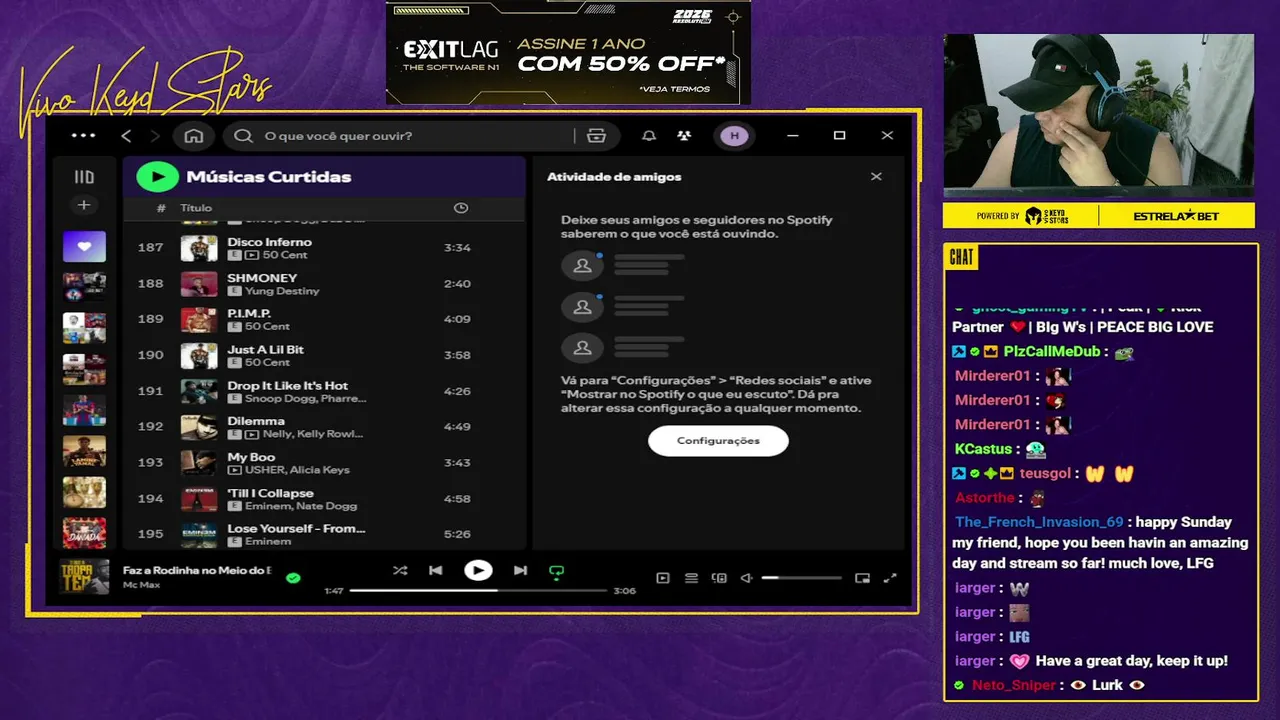
Task: Click the album cover of 'Dilemma'
Action: tap(199, 427)
